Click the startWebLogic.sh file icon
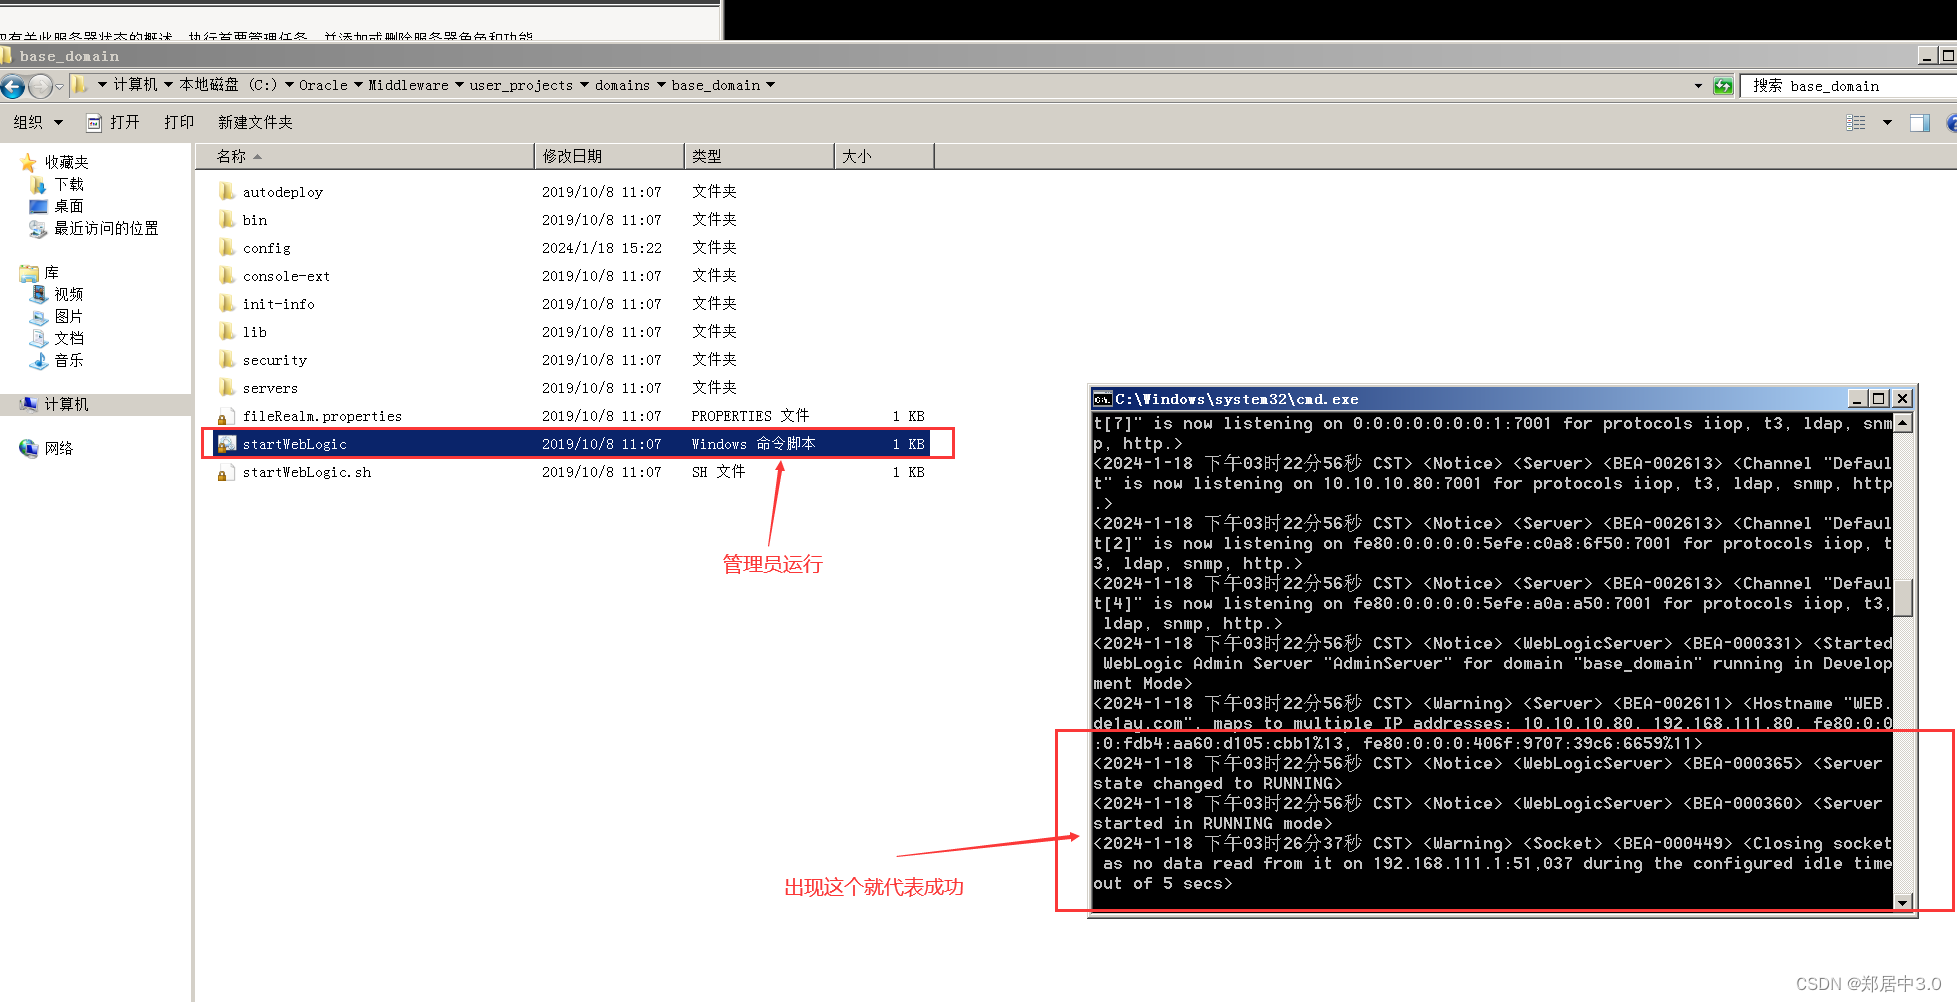This screenshot has width=1957, height=1002. [225, 472]
